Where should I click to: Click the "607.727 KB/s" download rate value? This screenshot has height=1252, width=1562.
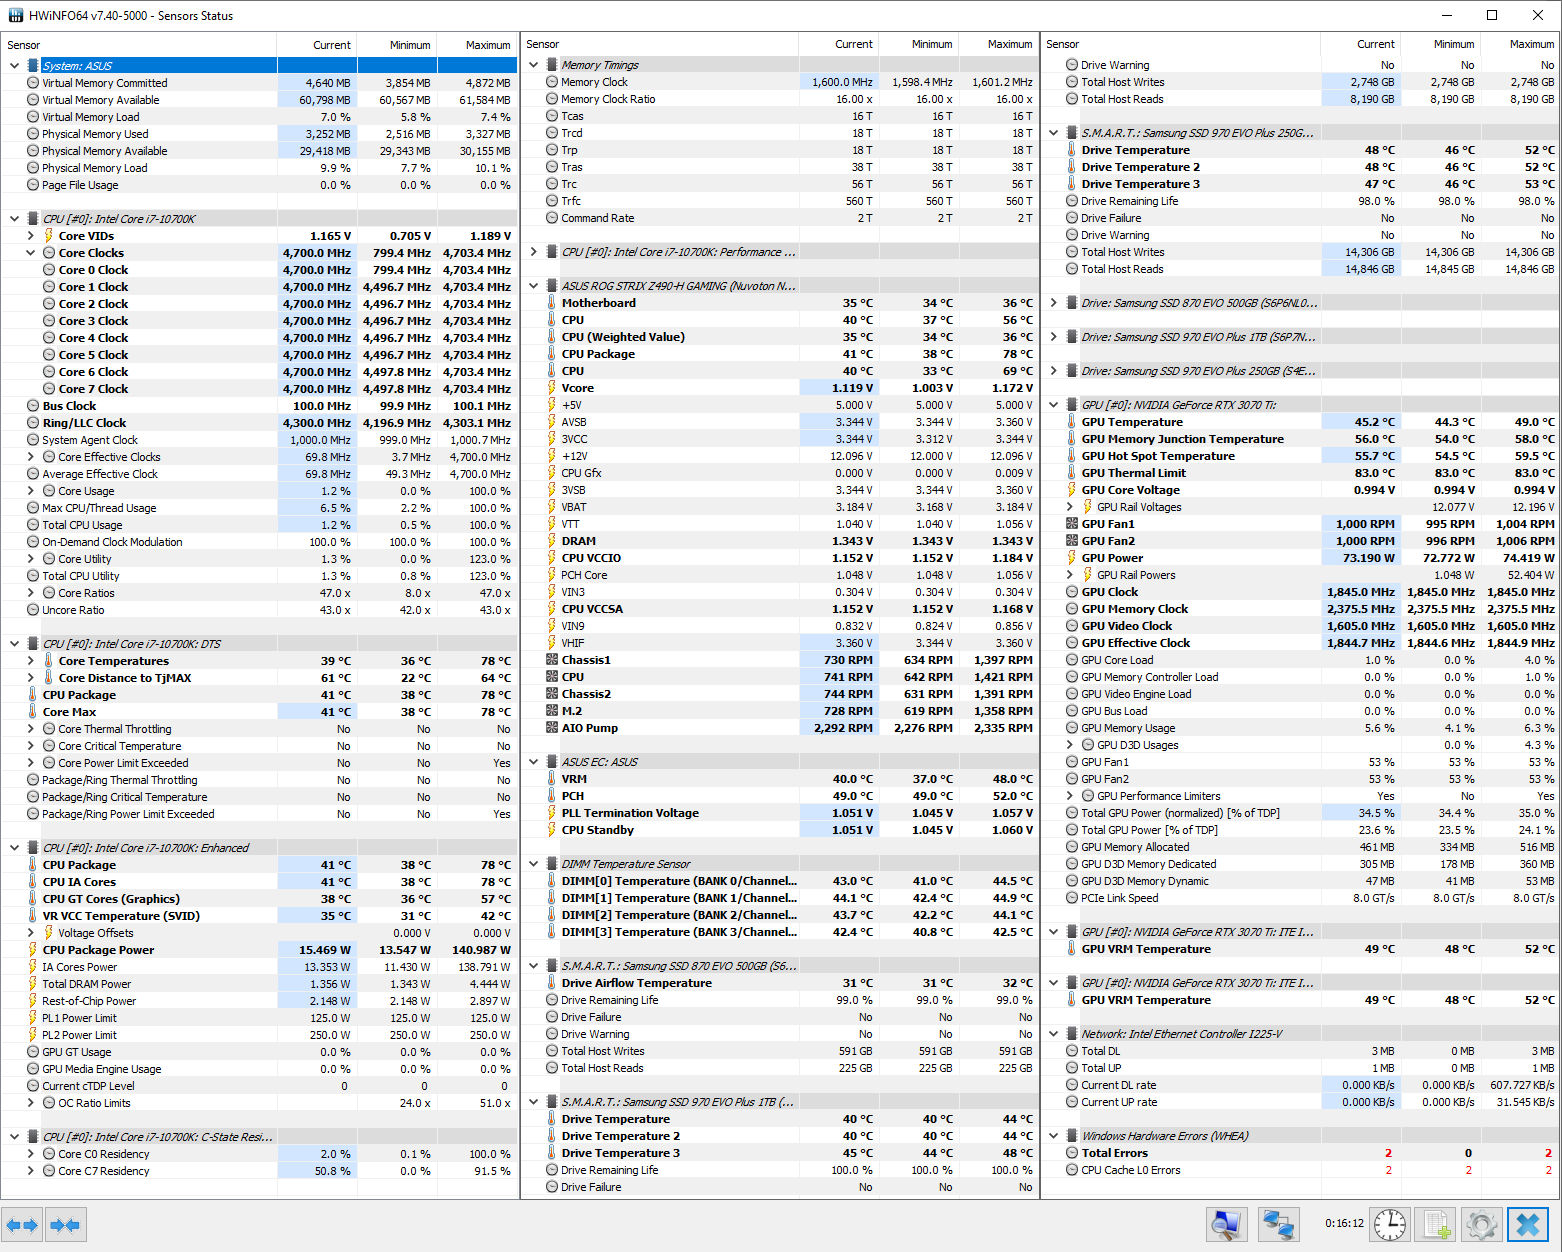click(1522, 1085)
